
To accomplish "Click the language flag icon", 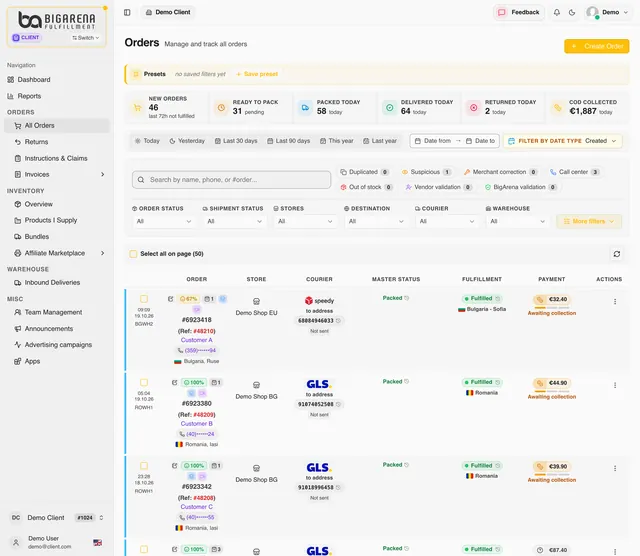I will click(x=98, y=543).
